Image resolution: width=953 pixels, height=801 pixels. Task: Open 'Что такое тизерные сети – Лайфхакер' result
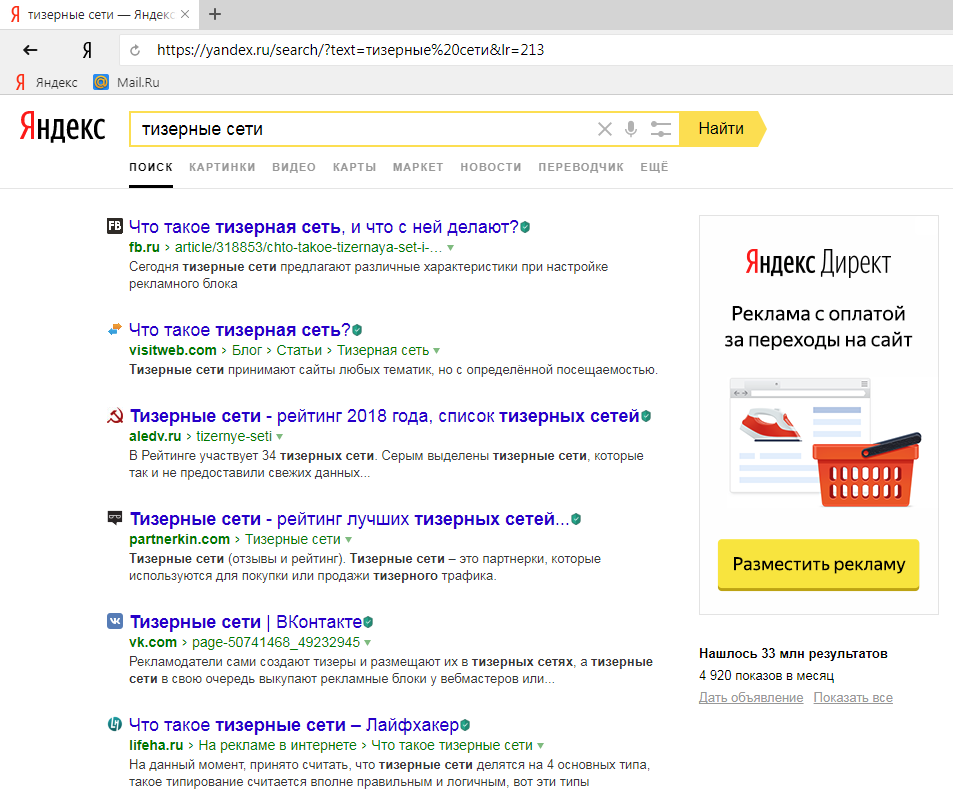(294, 724)
